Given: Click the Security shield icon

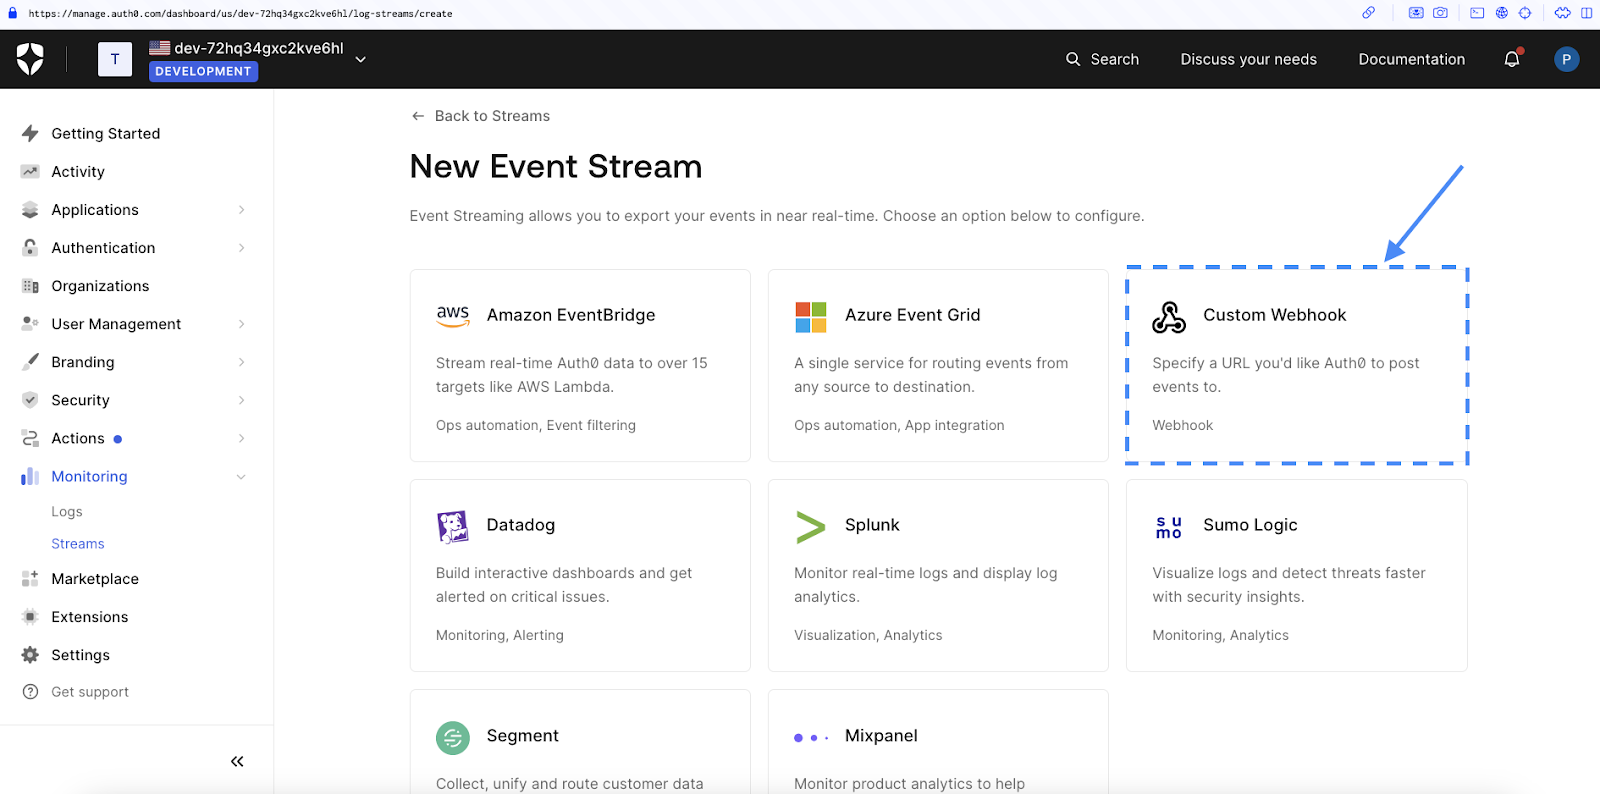Looking at the screenshot, I should 30,400.
